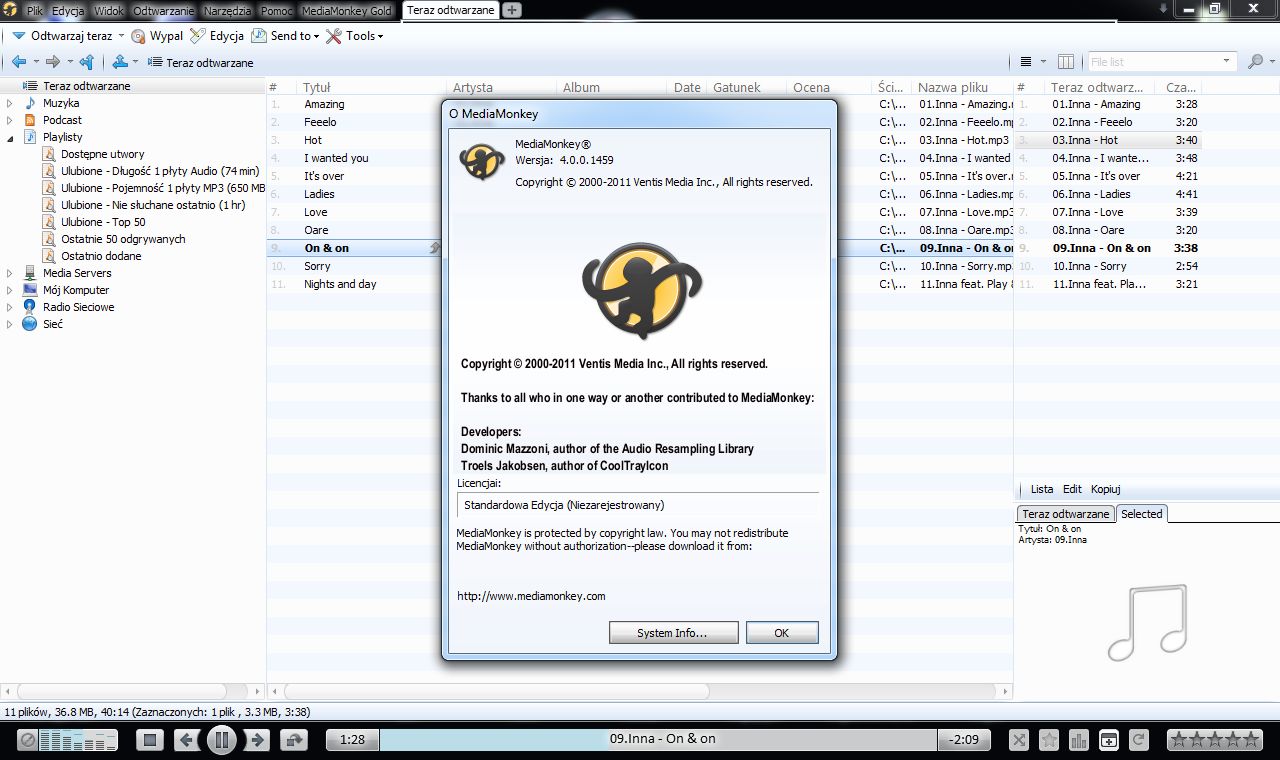Screen dimensions: 1280x760
Task: Toggle the Auto-DJ star icon
Action: coord(1049,740)
